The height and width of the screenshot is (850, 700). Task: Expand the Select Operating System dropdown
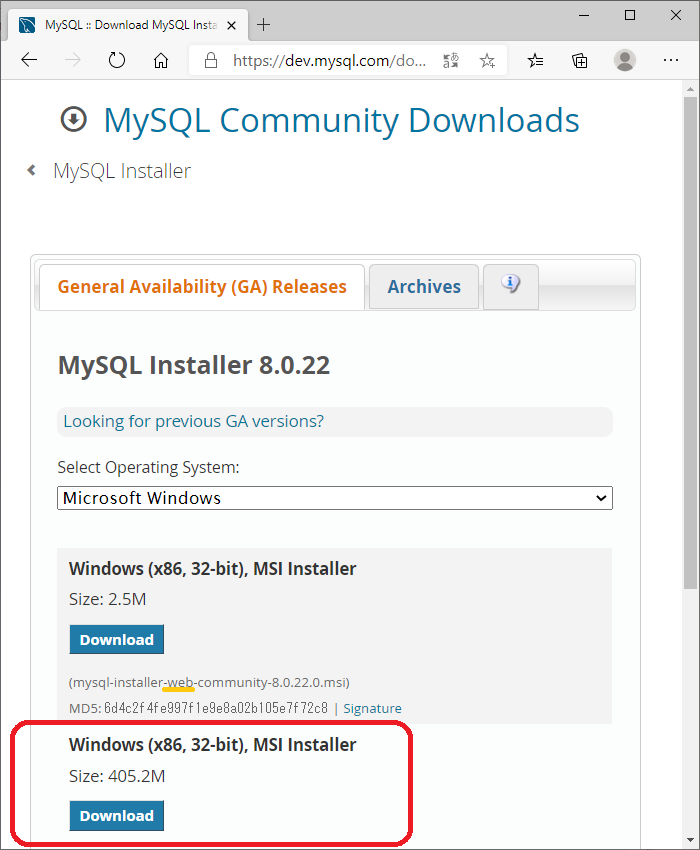click(x=334, y=498)
